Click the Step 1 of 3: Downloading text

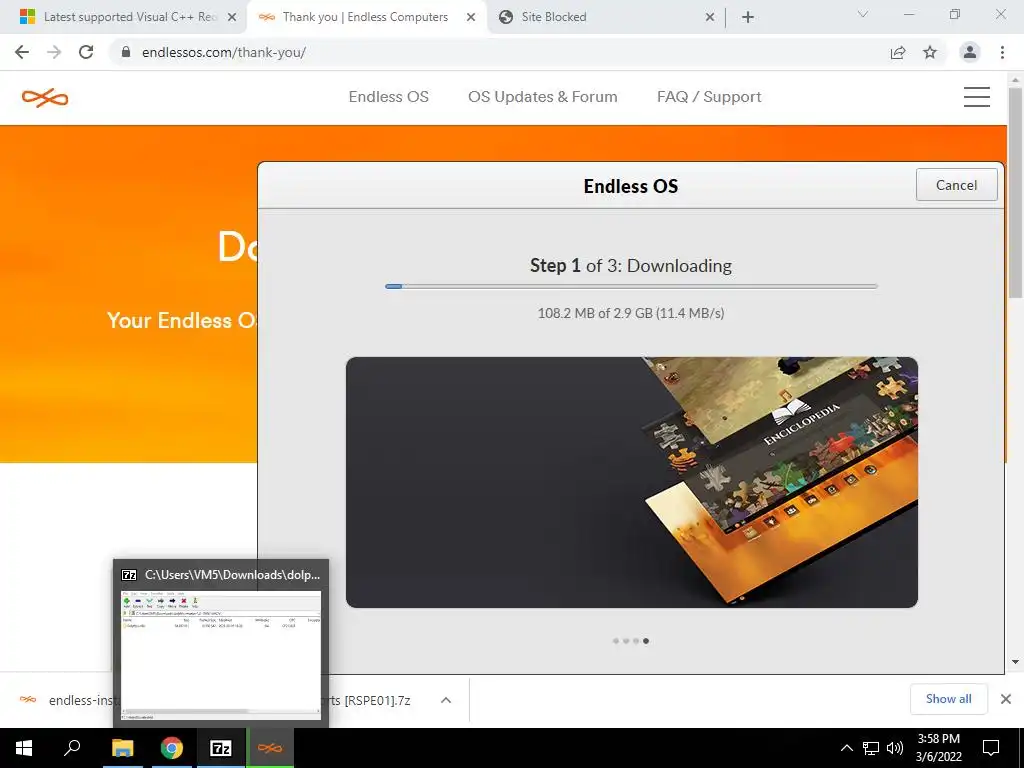pyautogui.click(x=631, y=266)
